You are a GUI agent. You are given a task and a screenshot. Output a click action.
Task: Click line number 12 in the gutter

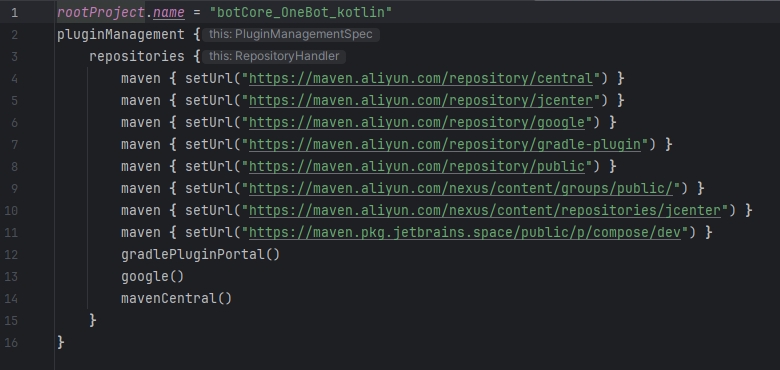pos(11,255)
